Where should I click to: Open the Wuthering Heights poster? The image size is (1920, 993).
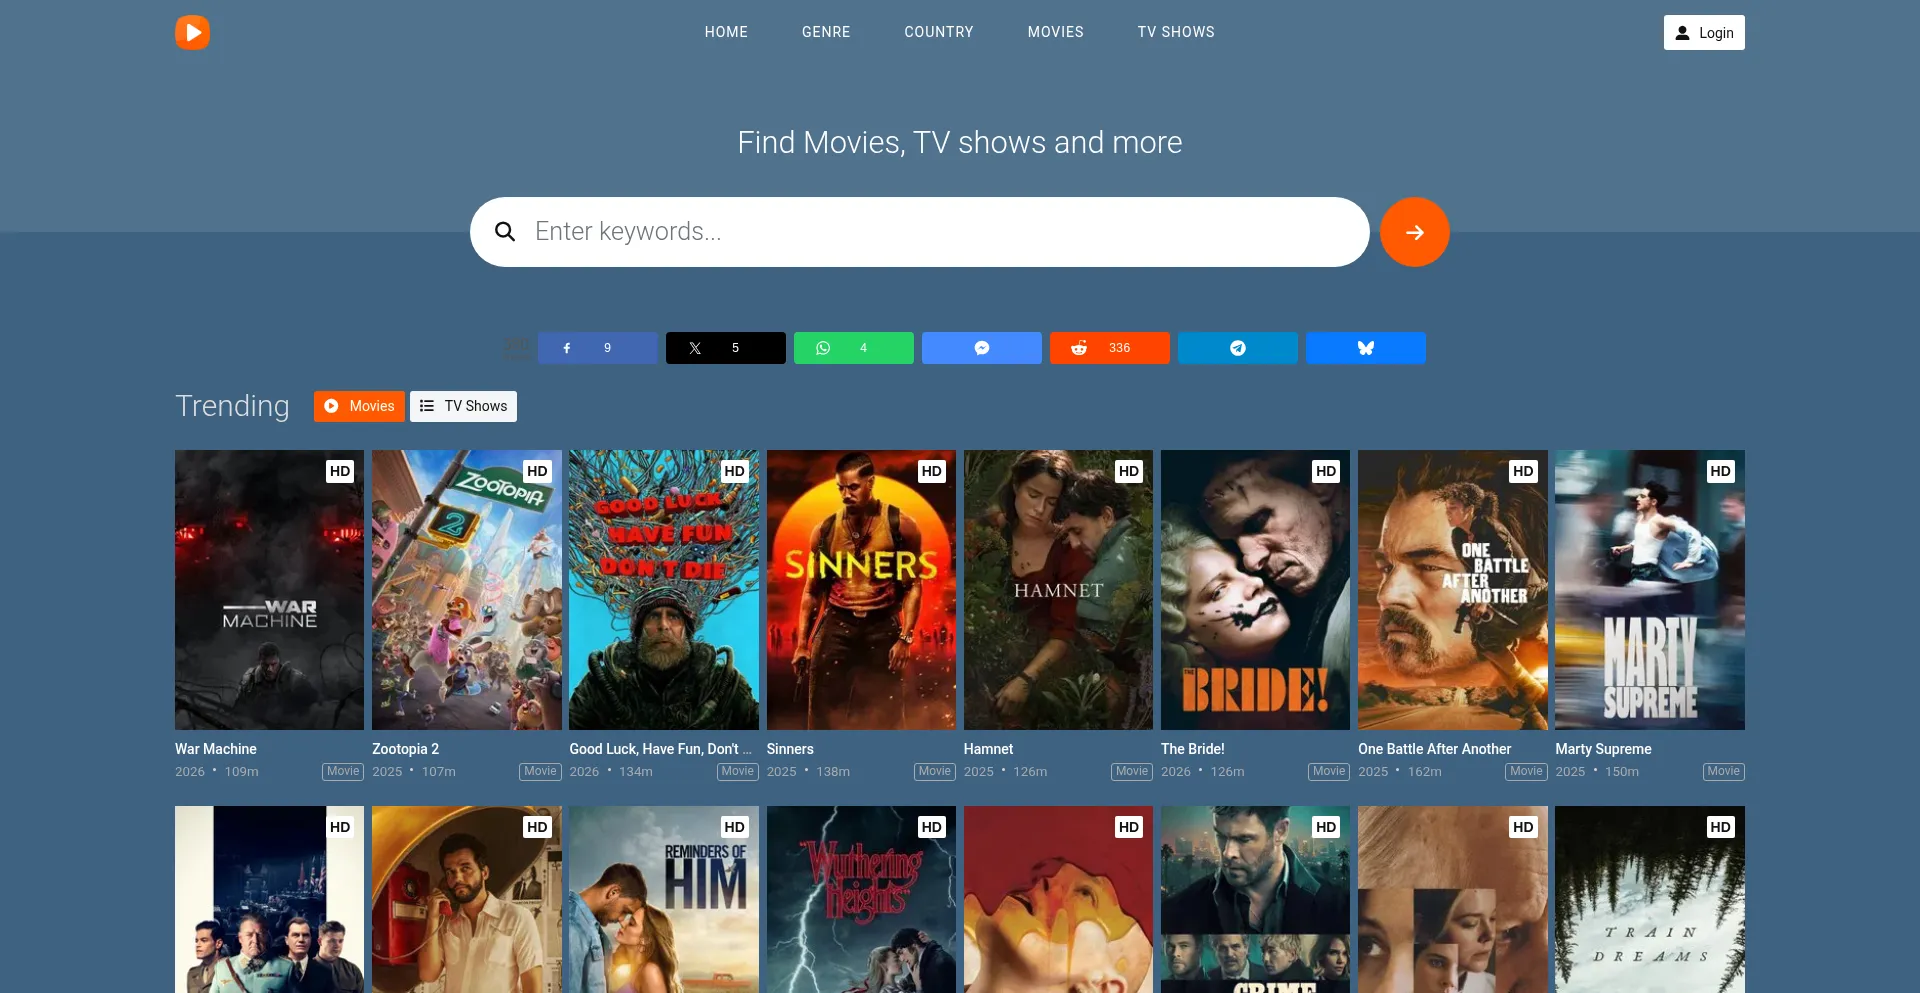point(861,900)
